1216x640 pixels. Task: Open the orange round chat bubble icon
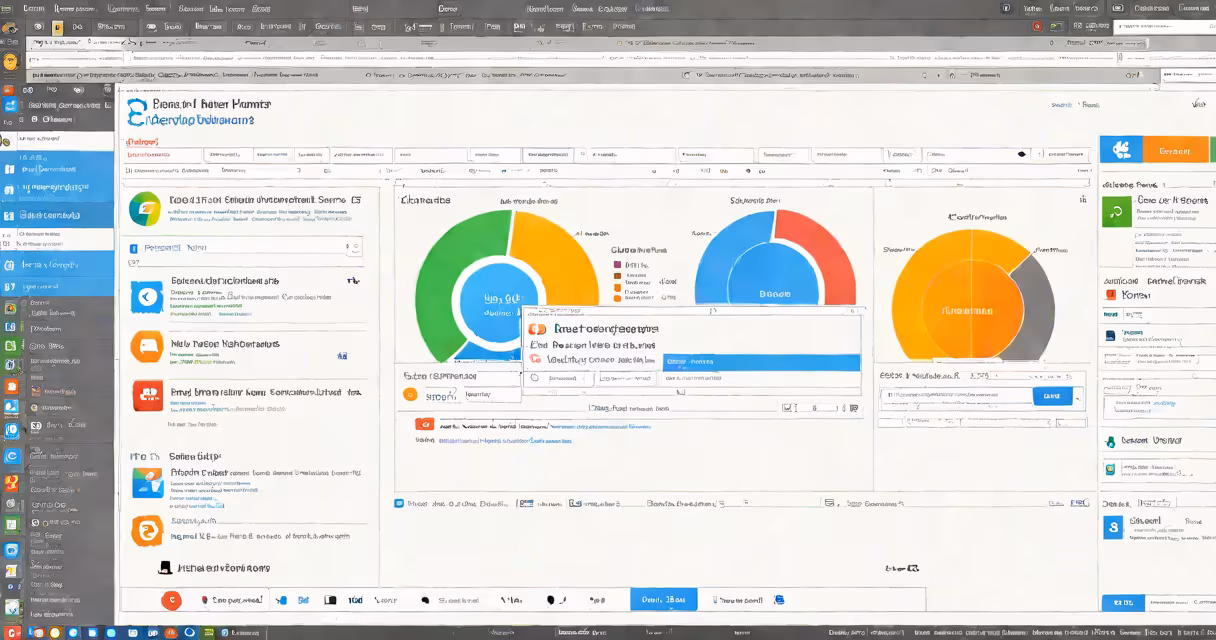click(146, 347)
